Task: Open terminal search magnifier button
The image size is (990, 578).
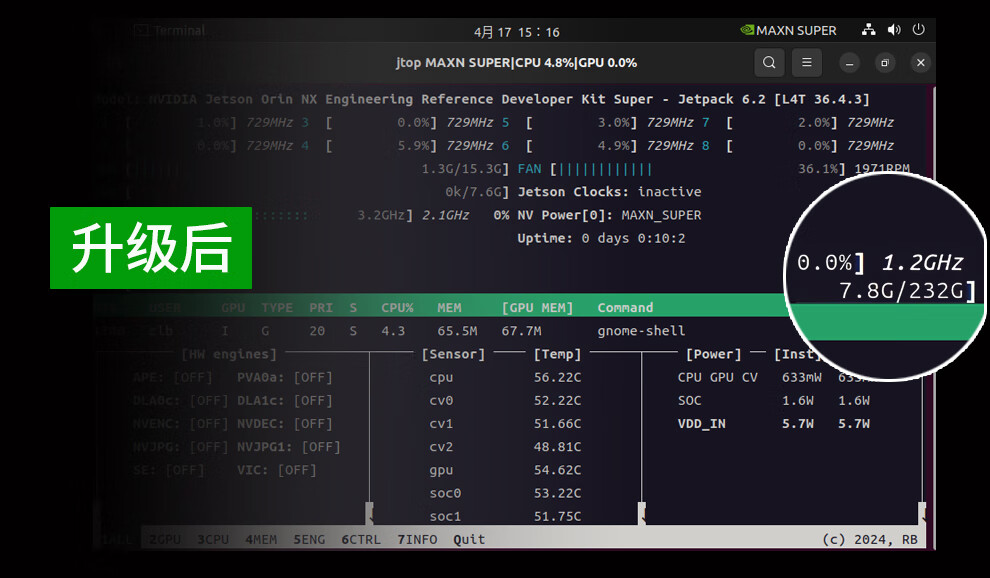Action: click(x=769, y=63)
